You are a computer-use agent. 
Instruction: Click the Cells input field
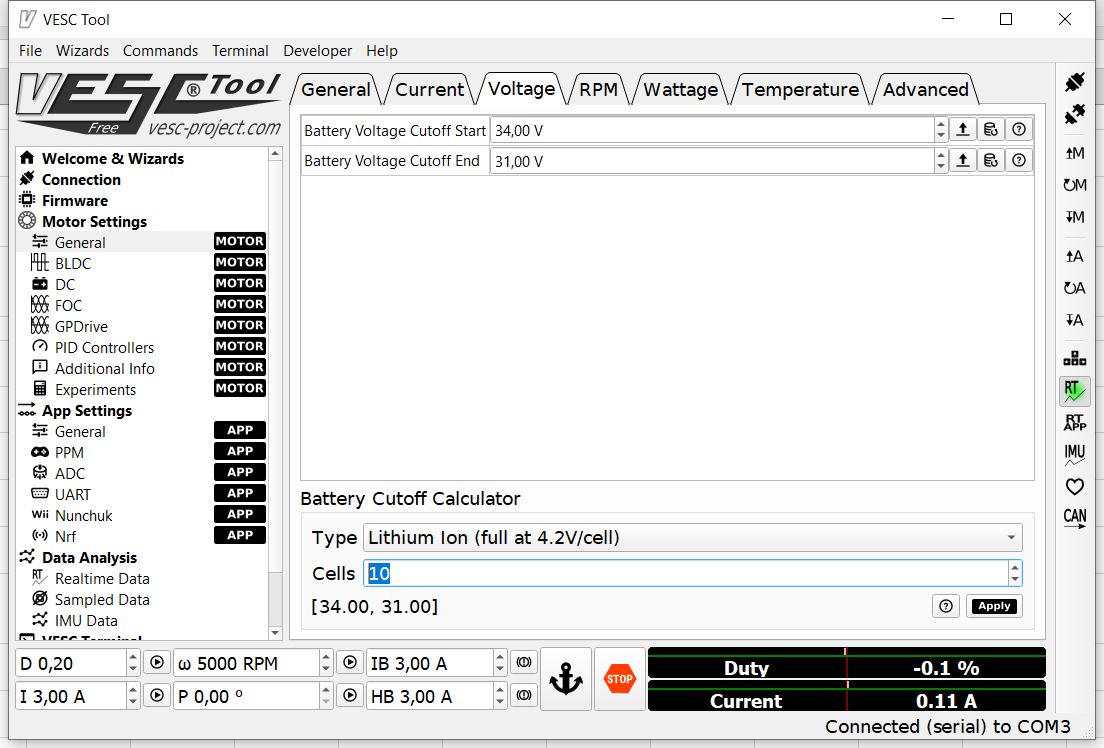coord(686,573)
